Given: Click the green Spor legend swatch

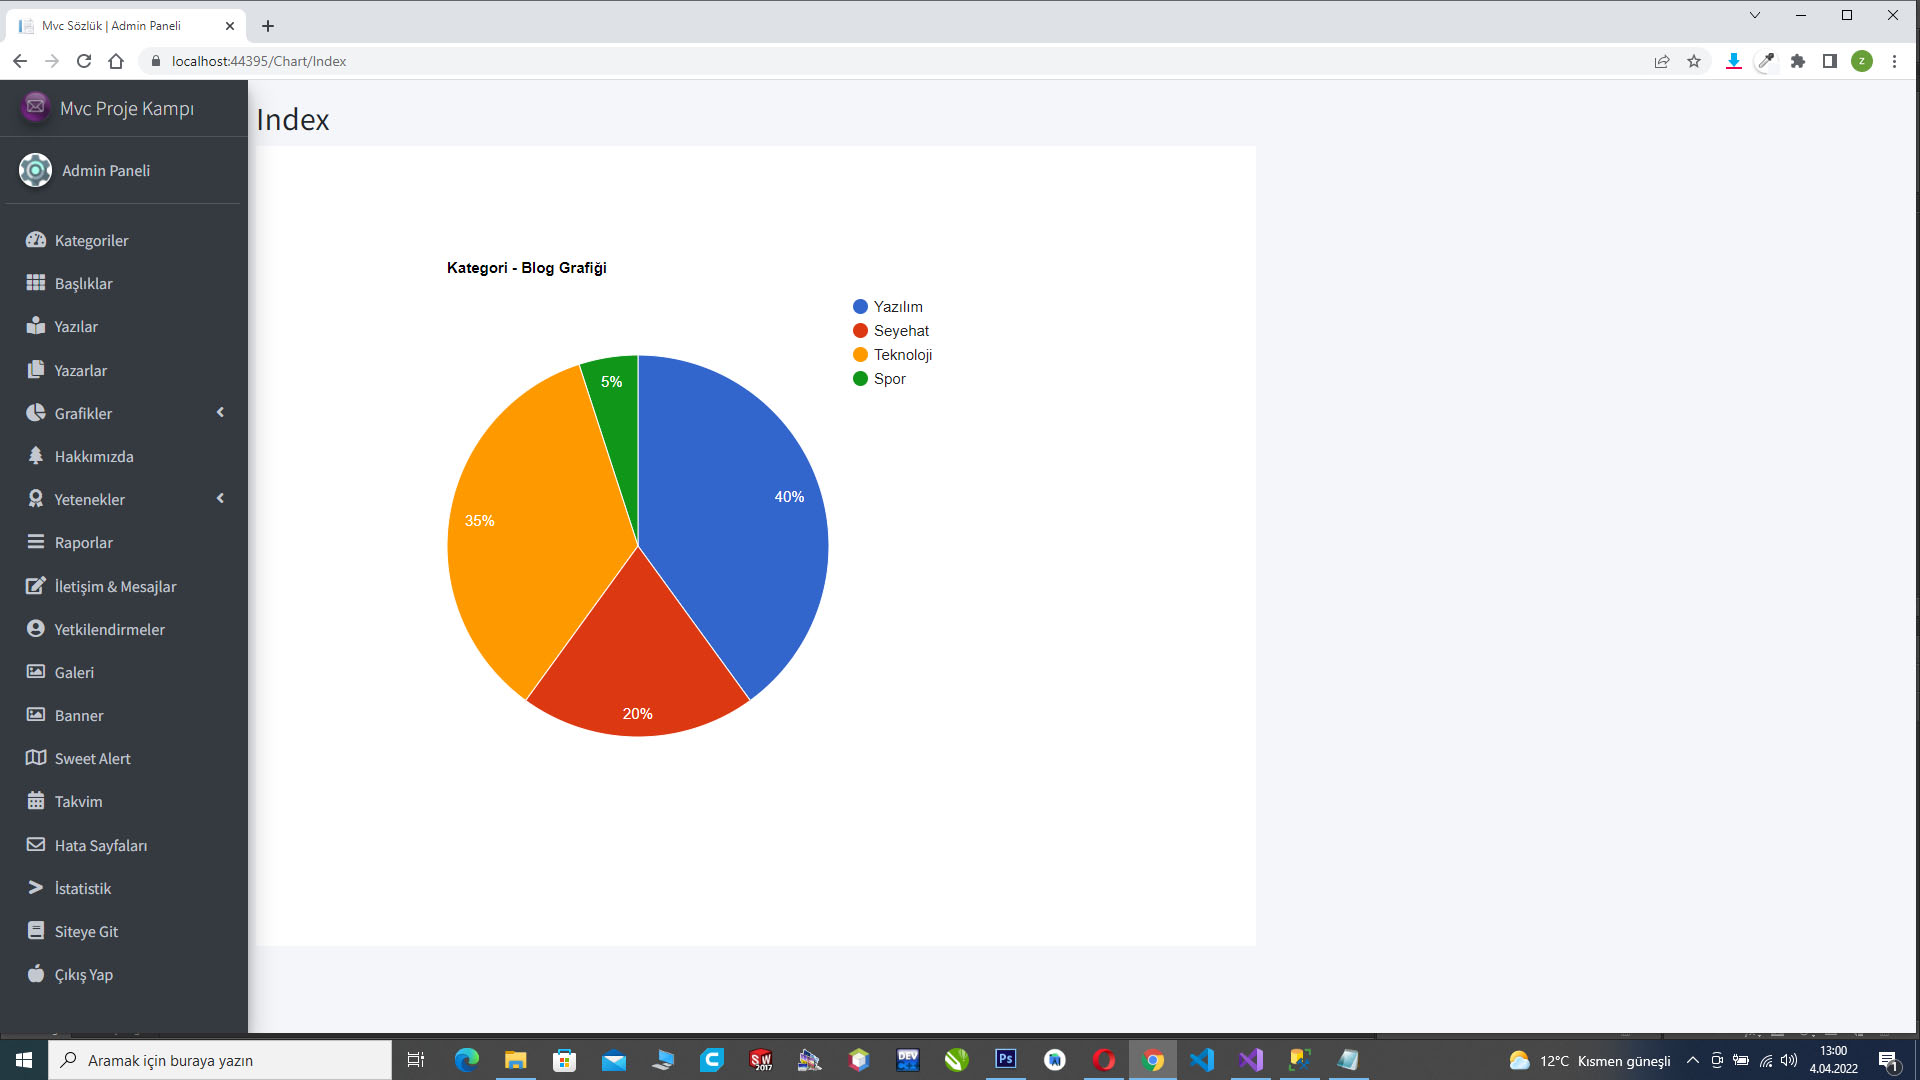Looking at the screenshot, I should pos(860,378).
